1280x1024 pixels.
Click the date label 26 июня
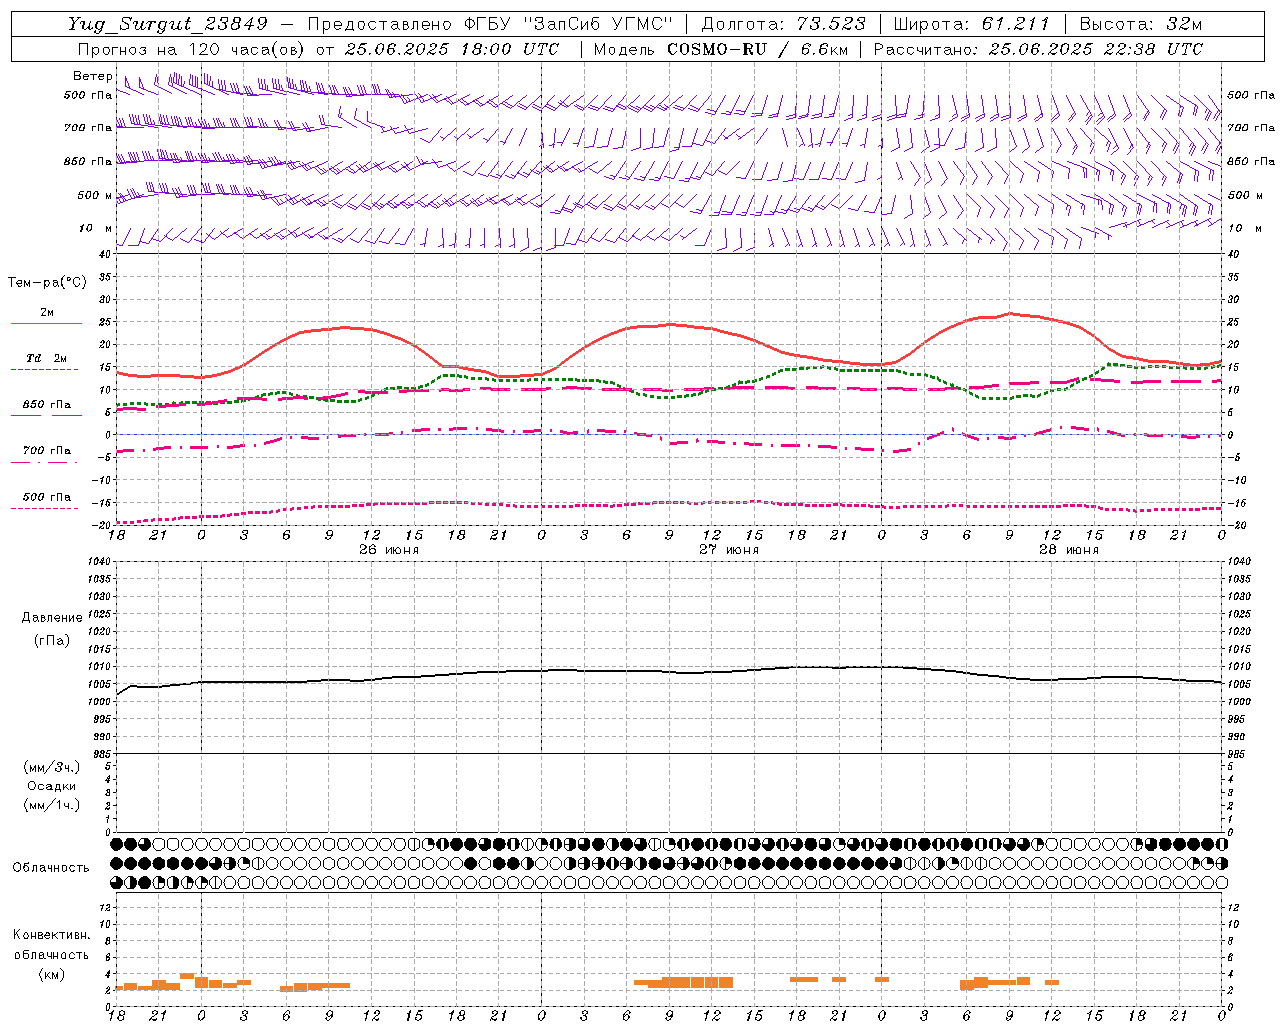[389, 550]
